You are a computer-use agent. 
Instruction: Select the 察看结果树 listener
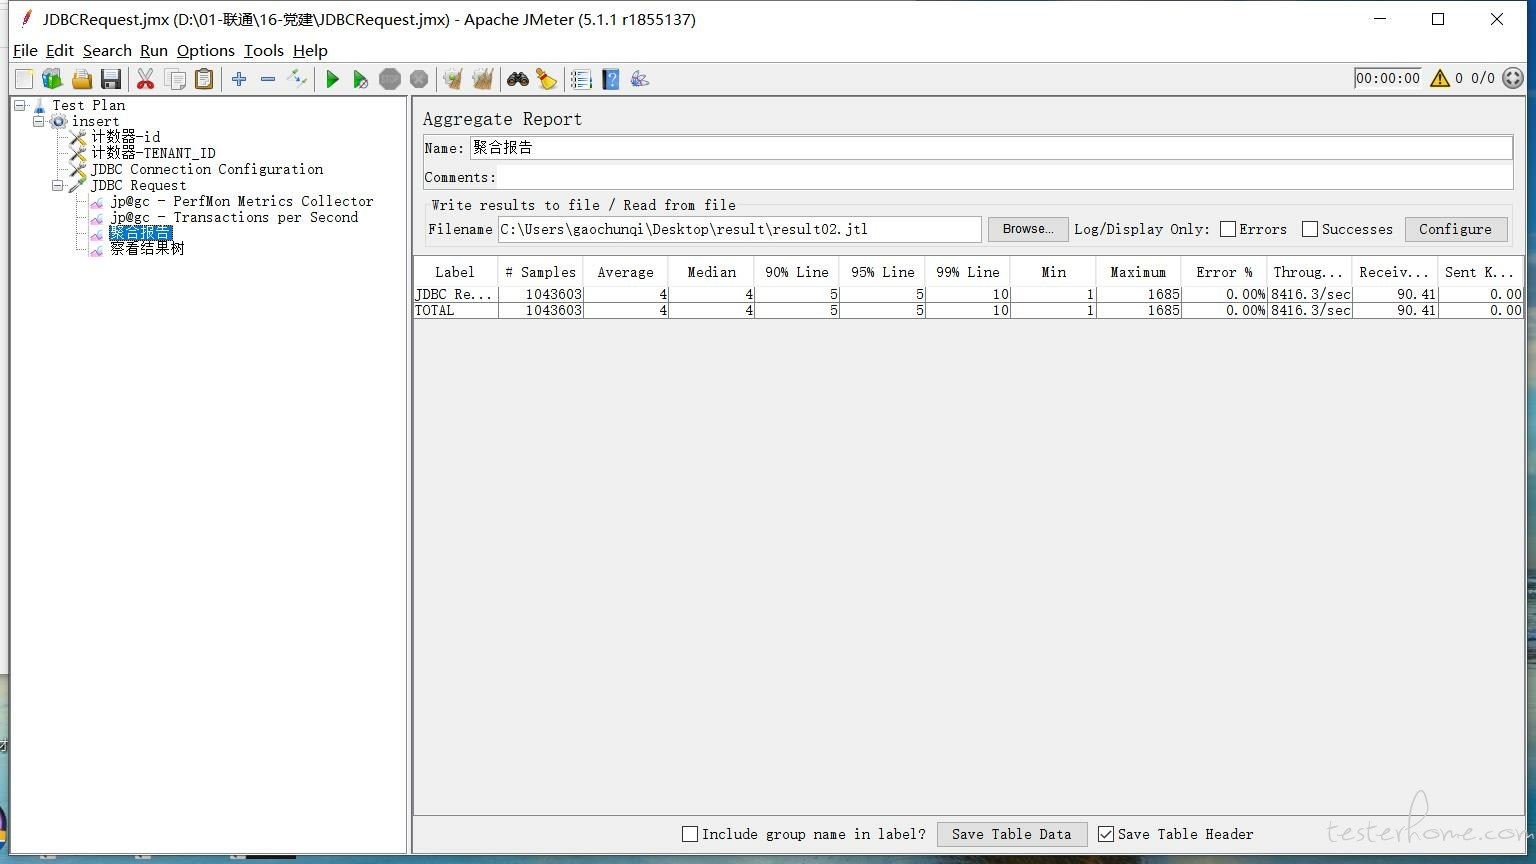point(147,249)
